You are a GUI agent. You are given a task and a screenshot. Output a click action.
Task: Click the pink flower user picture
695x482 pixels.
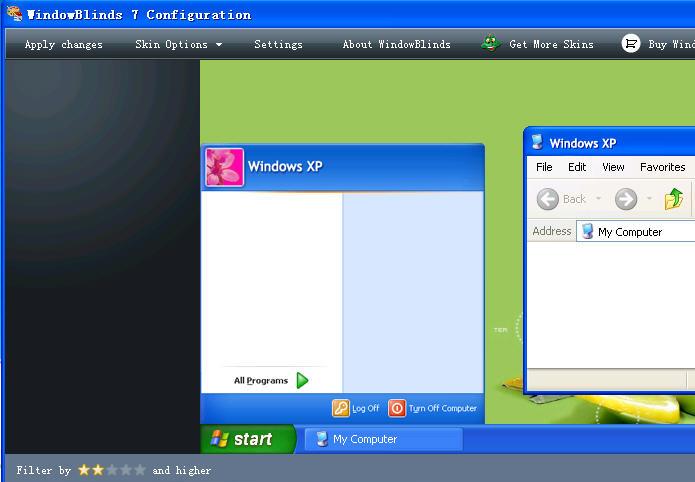(x=224, y=167)
